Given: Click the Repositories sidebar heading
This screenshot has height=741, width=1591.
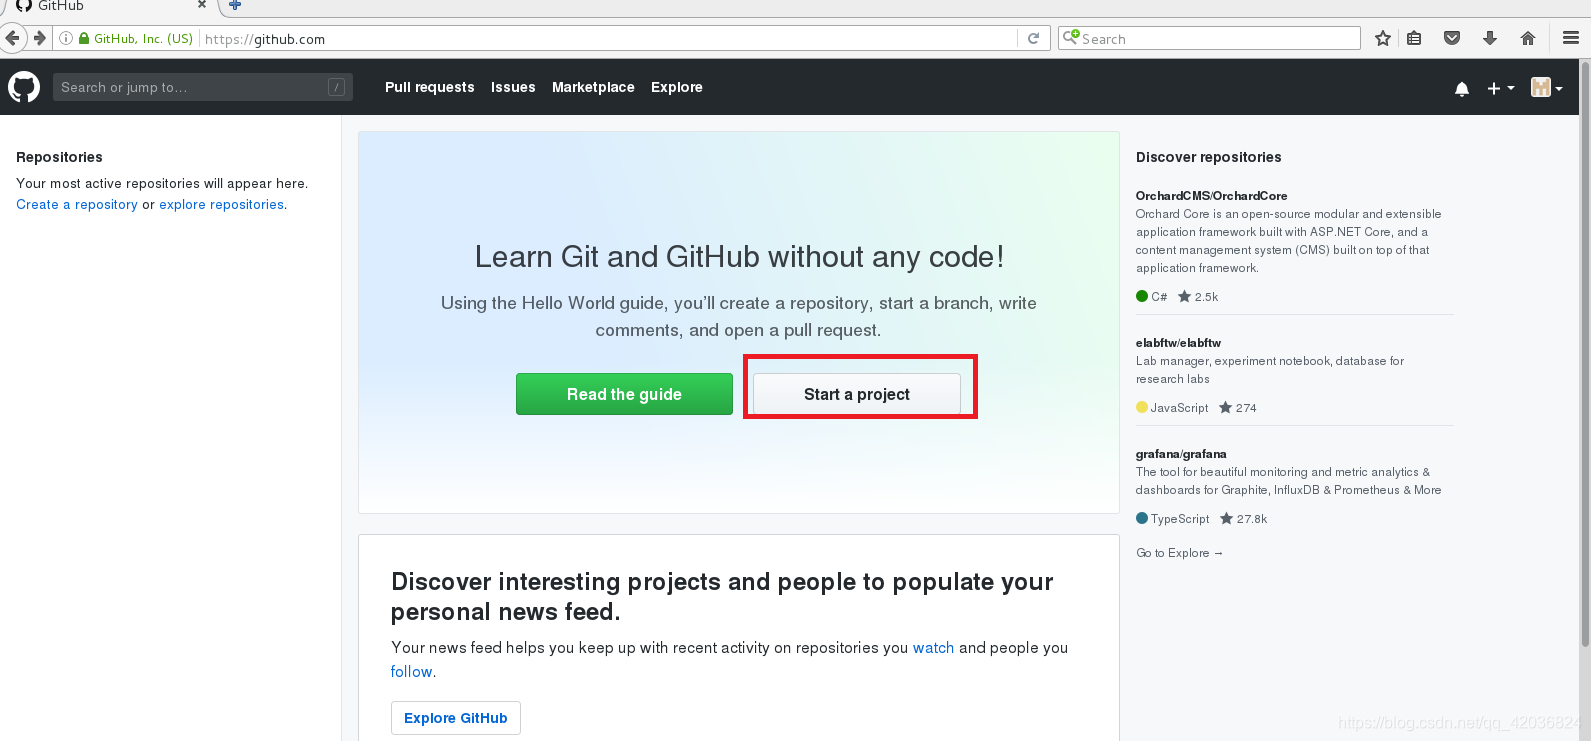Looking at the screenshot, I should click(59, 157).
